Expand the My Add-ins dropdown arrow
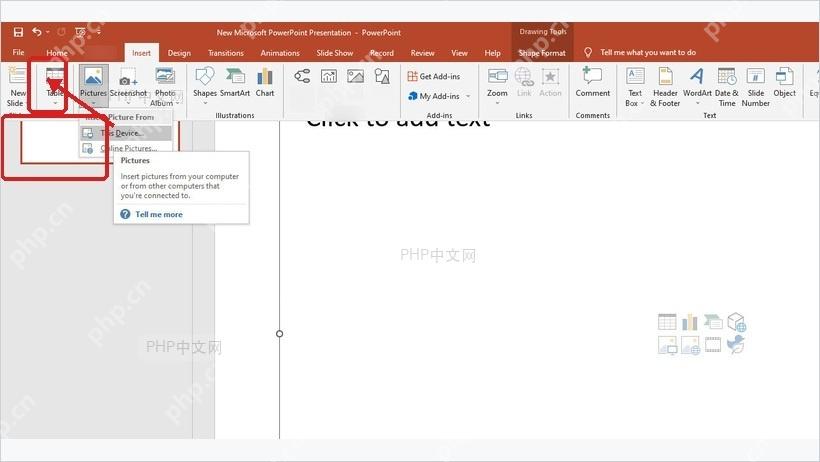 click(x=468, y=96)
